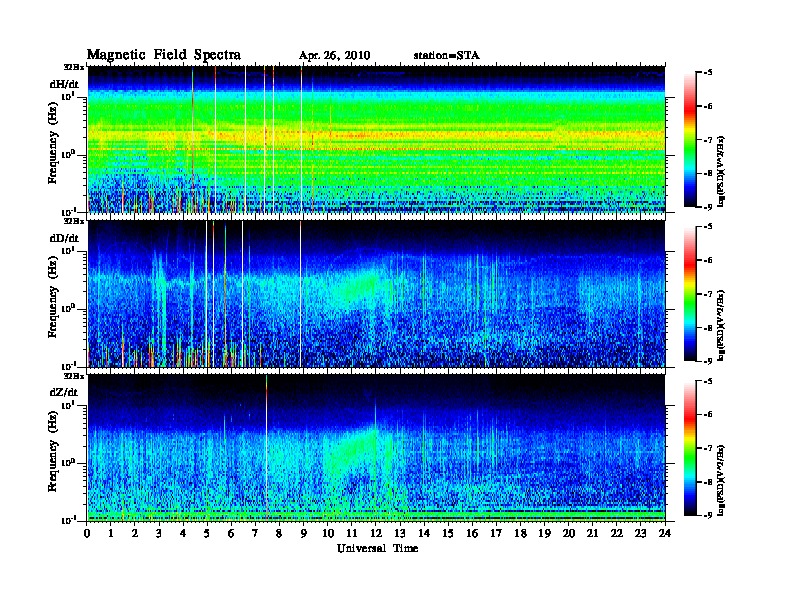Screen dimensions: 792x612
Task: Click the dH/dt spectrogram plot area
Action: 376,139
